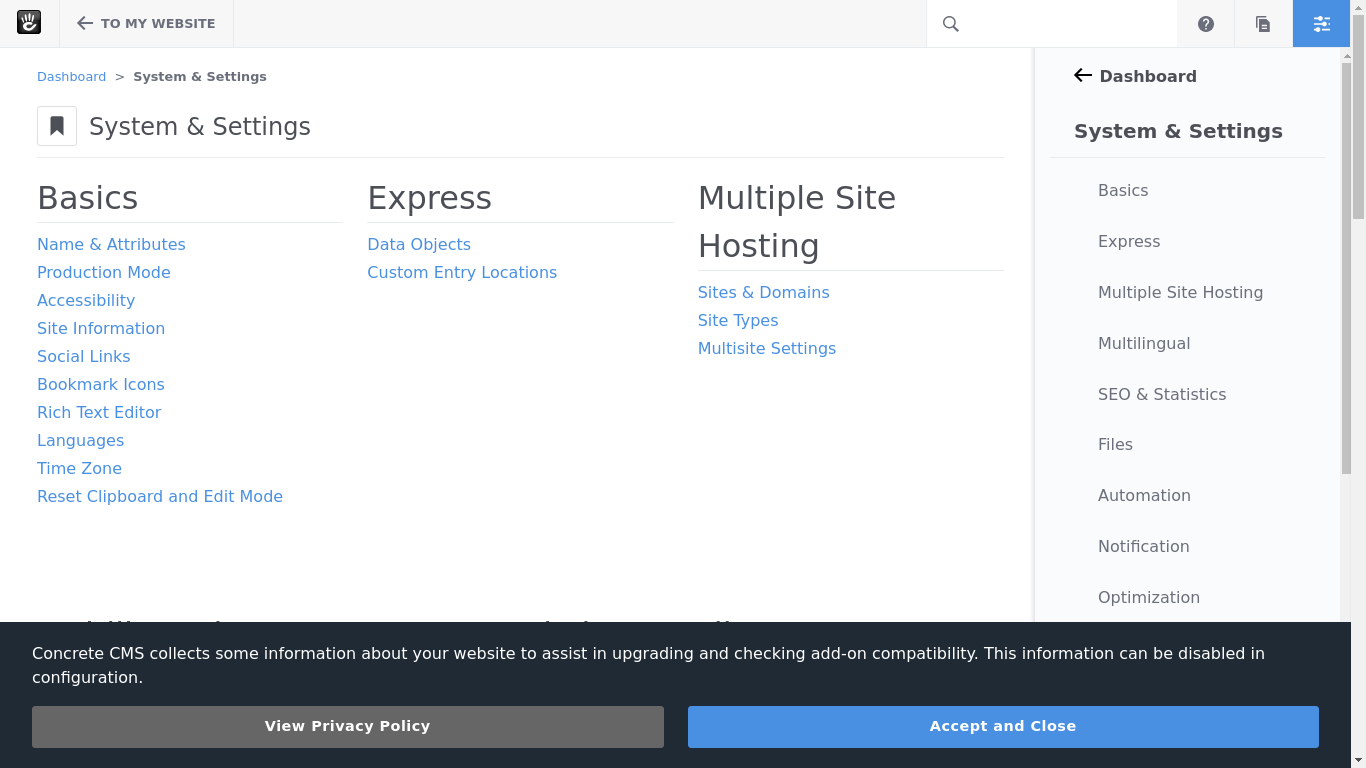Viewport: 1366px width, 768px height.
Task: Select Multilingual in the sidebar menu
Action: point(1144,343)
